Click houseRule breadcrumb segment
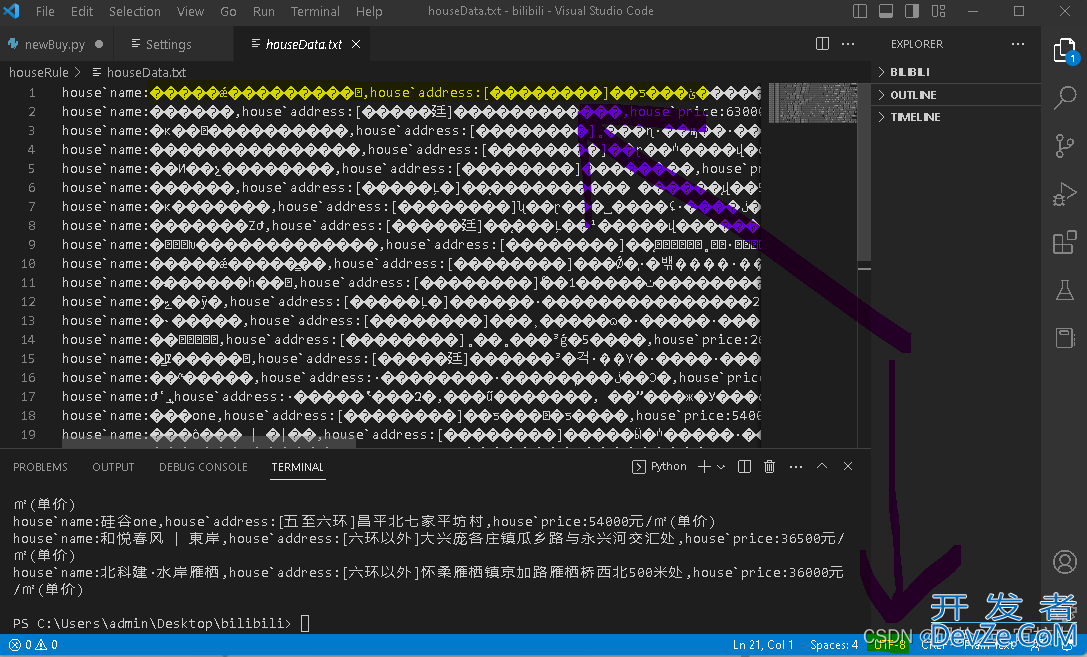The image size is (1087, 657). [39, 72]
